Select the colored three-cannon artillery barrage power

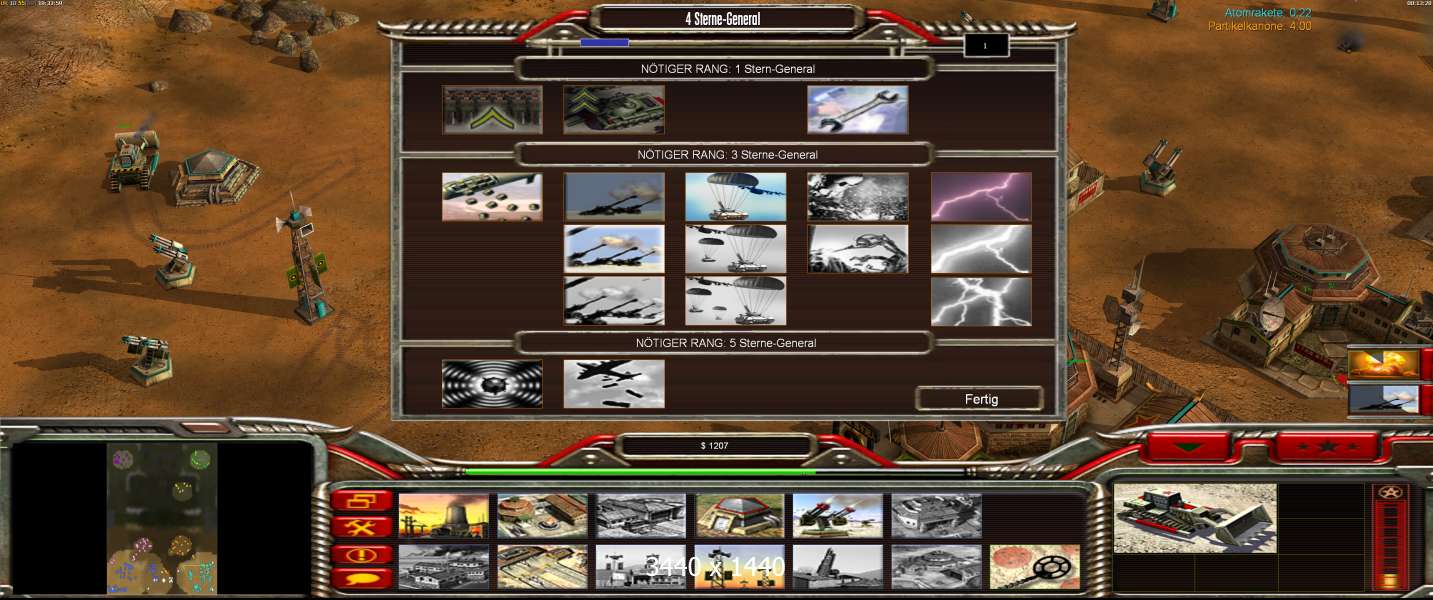[614, 249]
